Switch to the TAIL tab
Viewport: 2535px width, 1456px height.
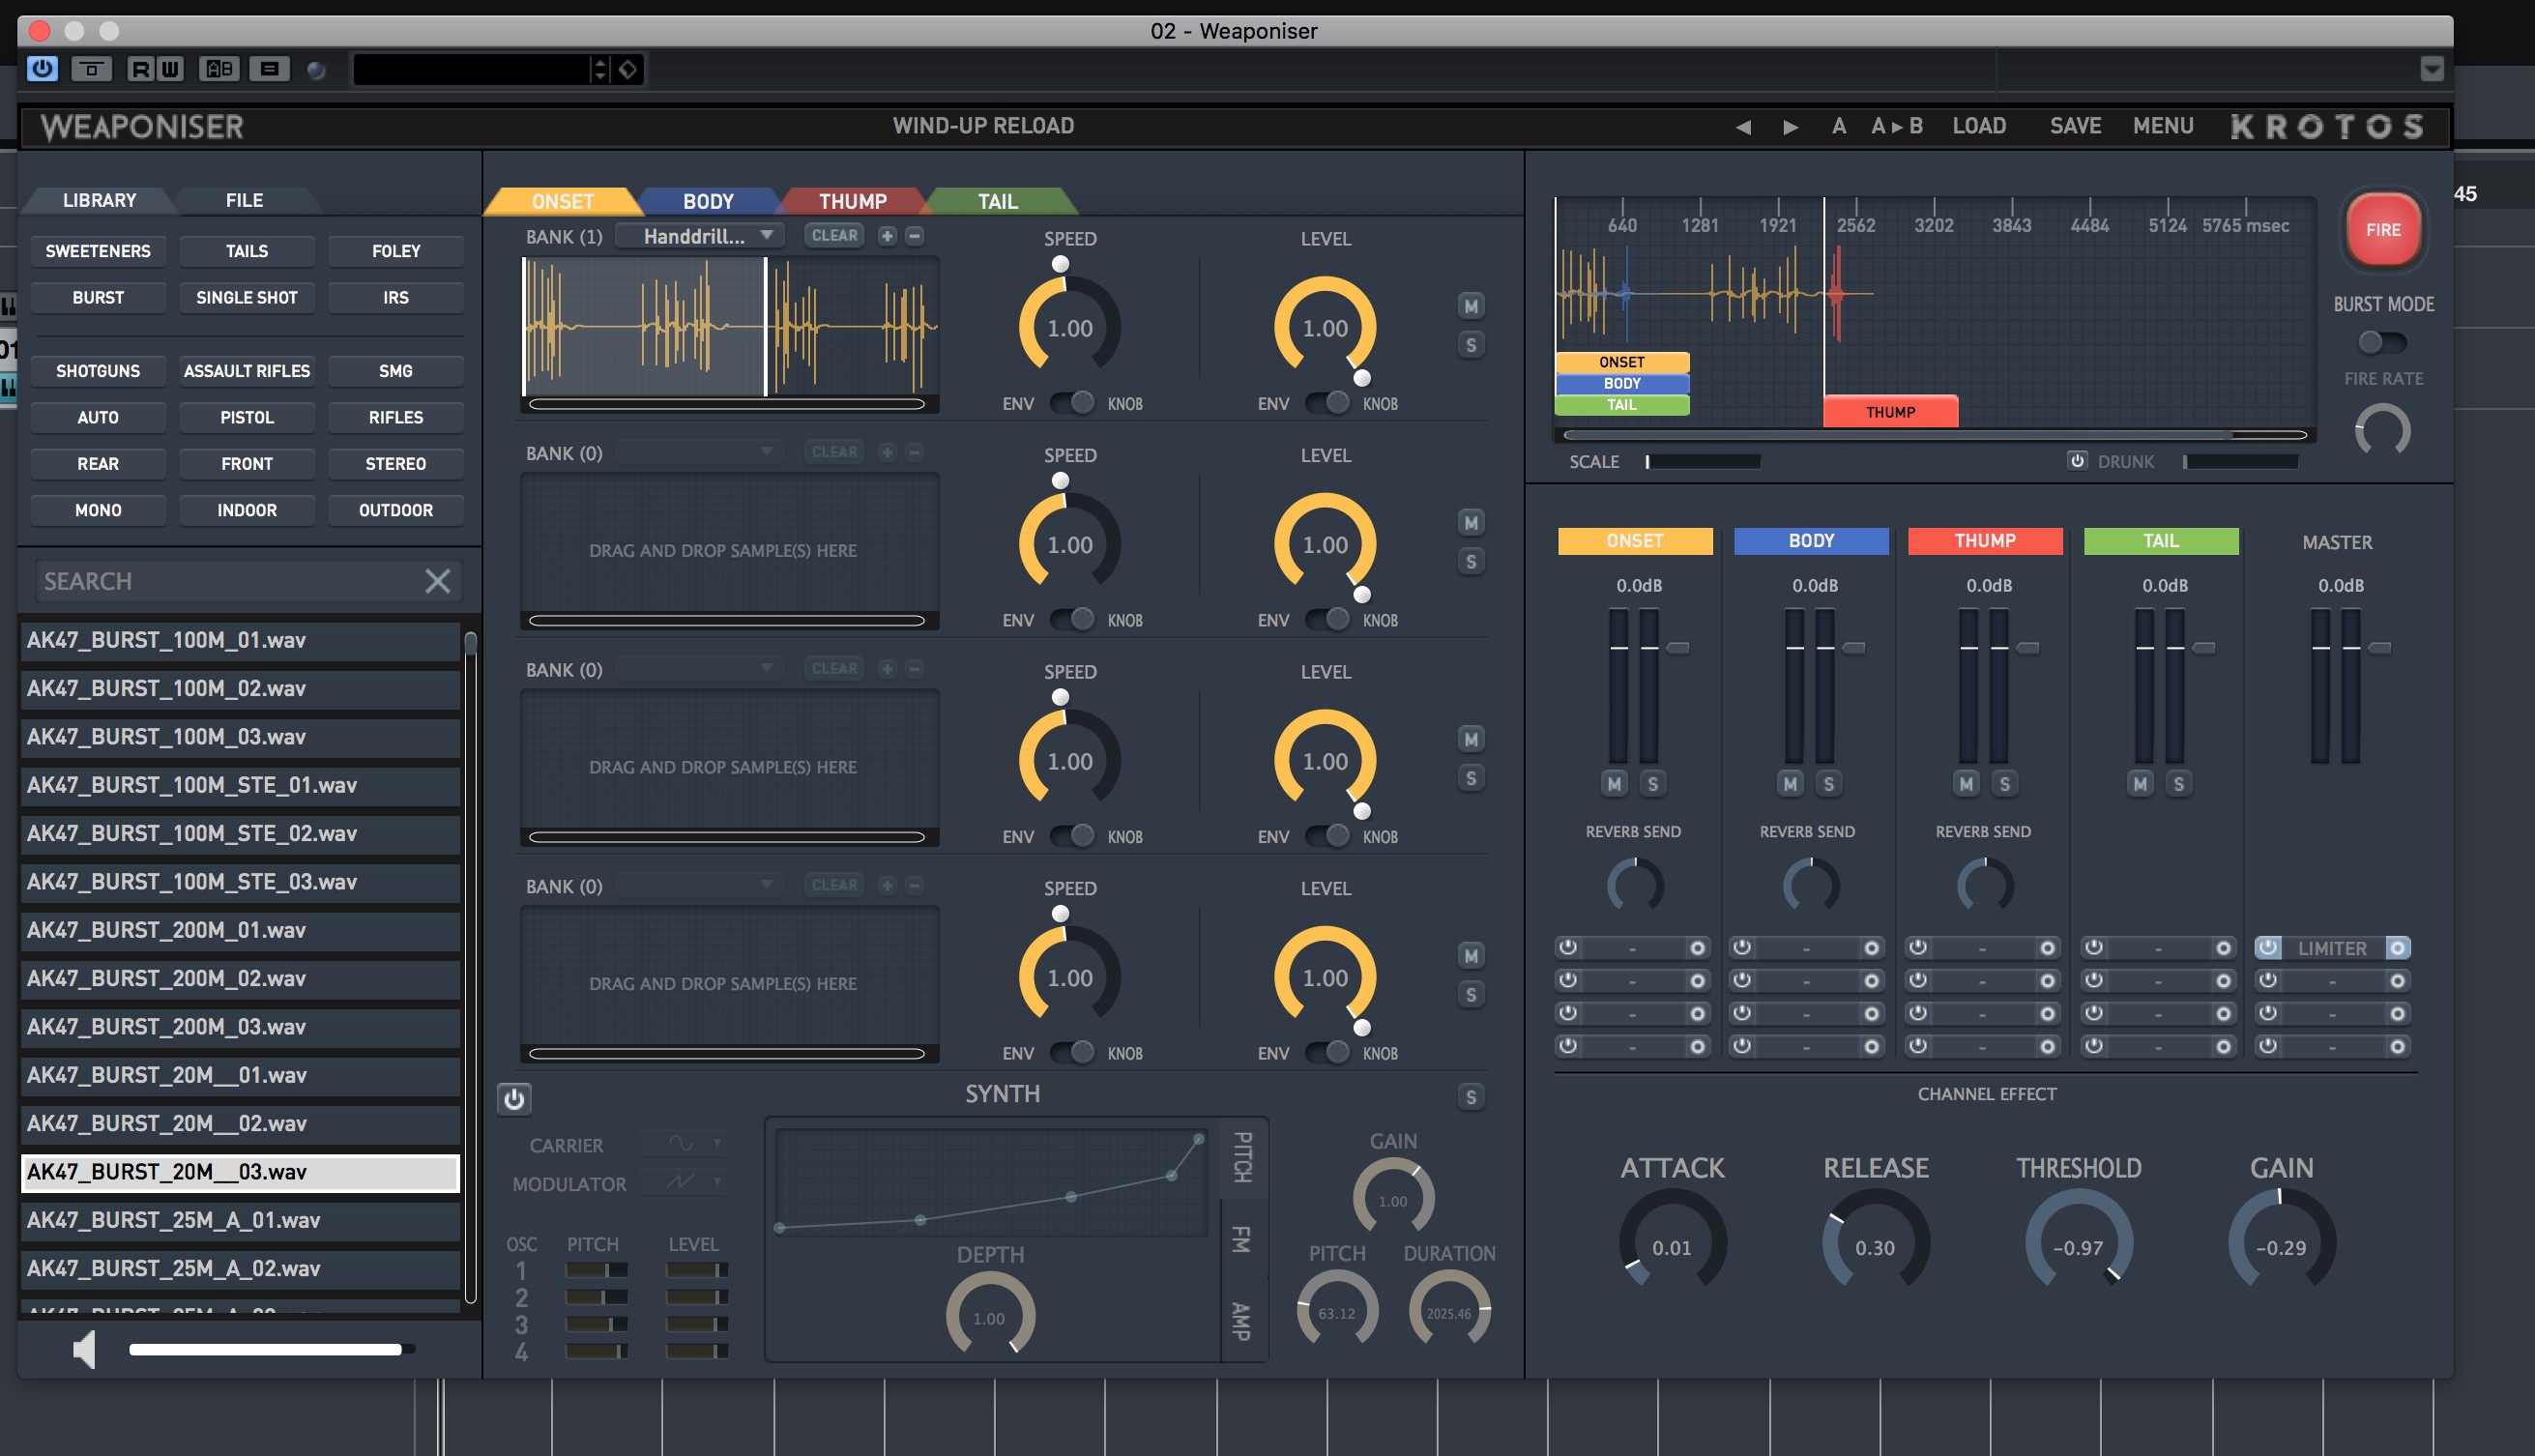pos(998,201)
